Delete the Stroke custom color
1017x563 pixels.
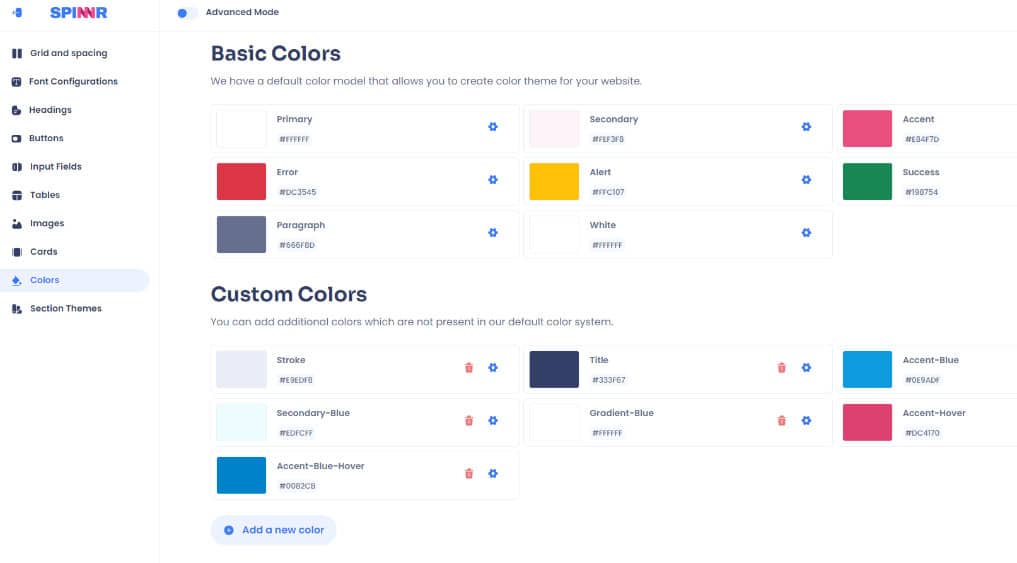pyautogui.click(x=469, y=368)
